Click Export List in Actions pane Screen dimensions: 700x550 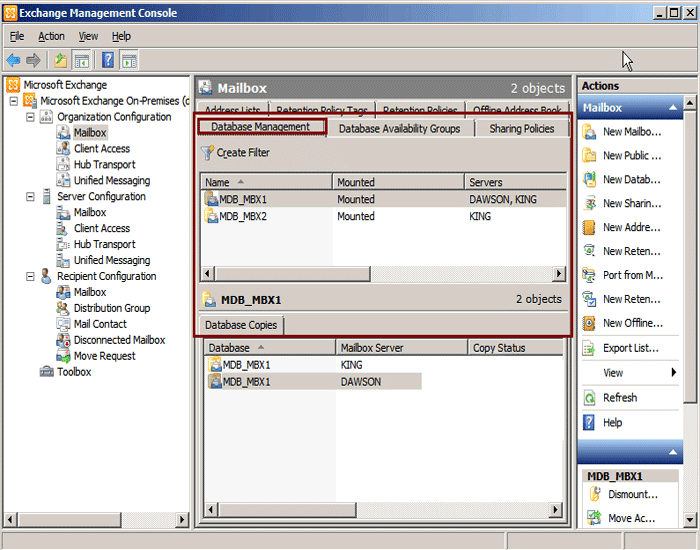click(x=630, y=348)
